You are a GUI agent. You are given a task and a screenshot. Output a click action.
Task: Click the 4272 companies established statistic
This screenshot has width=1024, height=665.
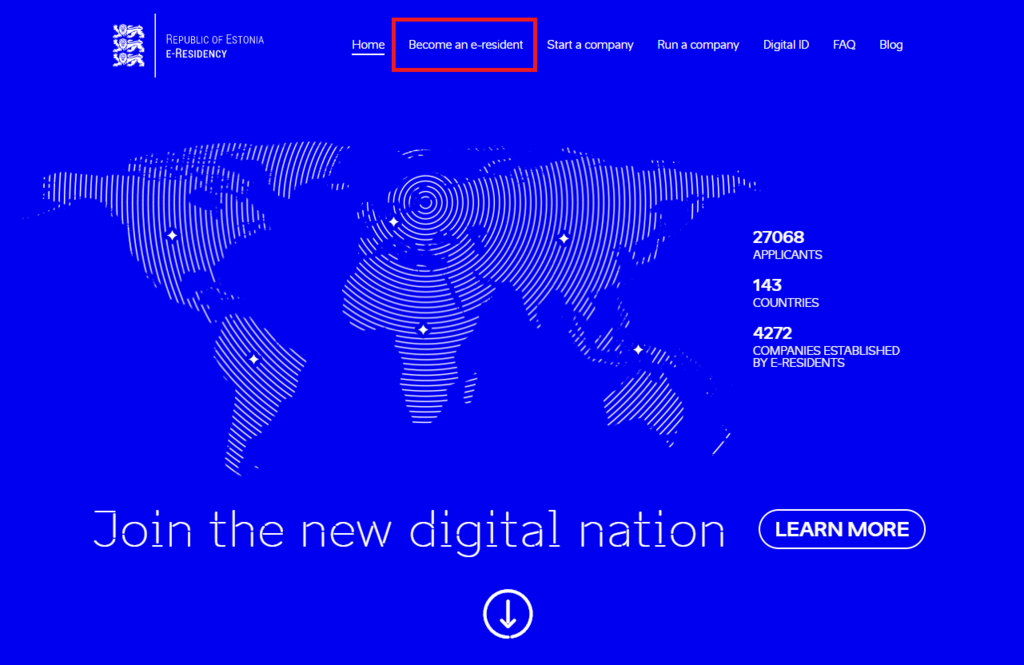pos(826,348)
